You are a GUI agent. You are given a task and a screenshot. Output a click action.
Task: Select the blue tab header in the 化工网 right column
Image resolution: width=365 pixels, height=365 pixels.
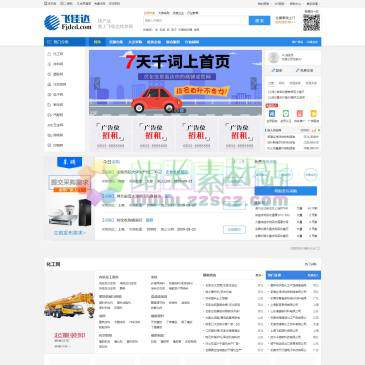[293, 275]
